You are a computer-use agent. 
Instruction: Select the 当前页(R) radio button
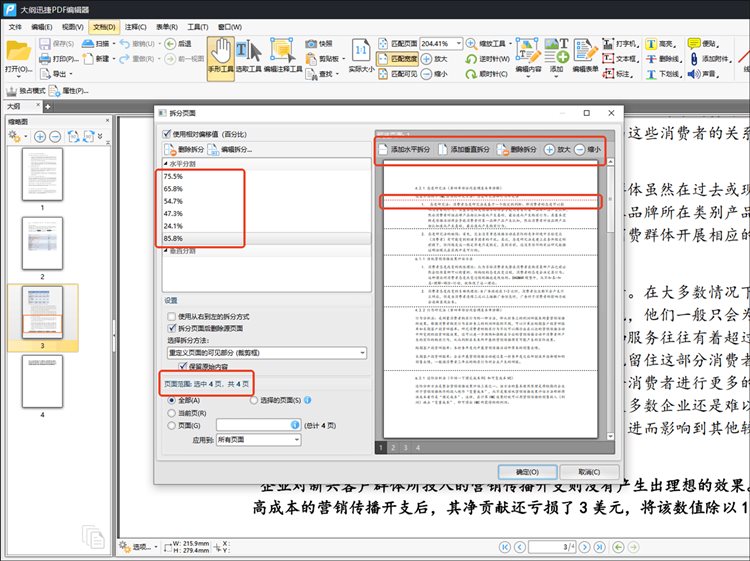[x=170, y=412]
